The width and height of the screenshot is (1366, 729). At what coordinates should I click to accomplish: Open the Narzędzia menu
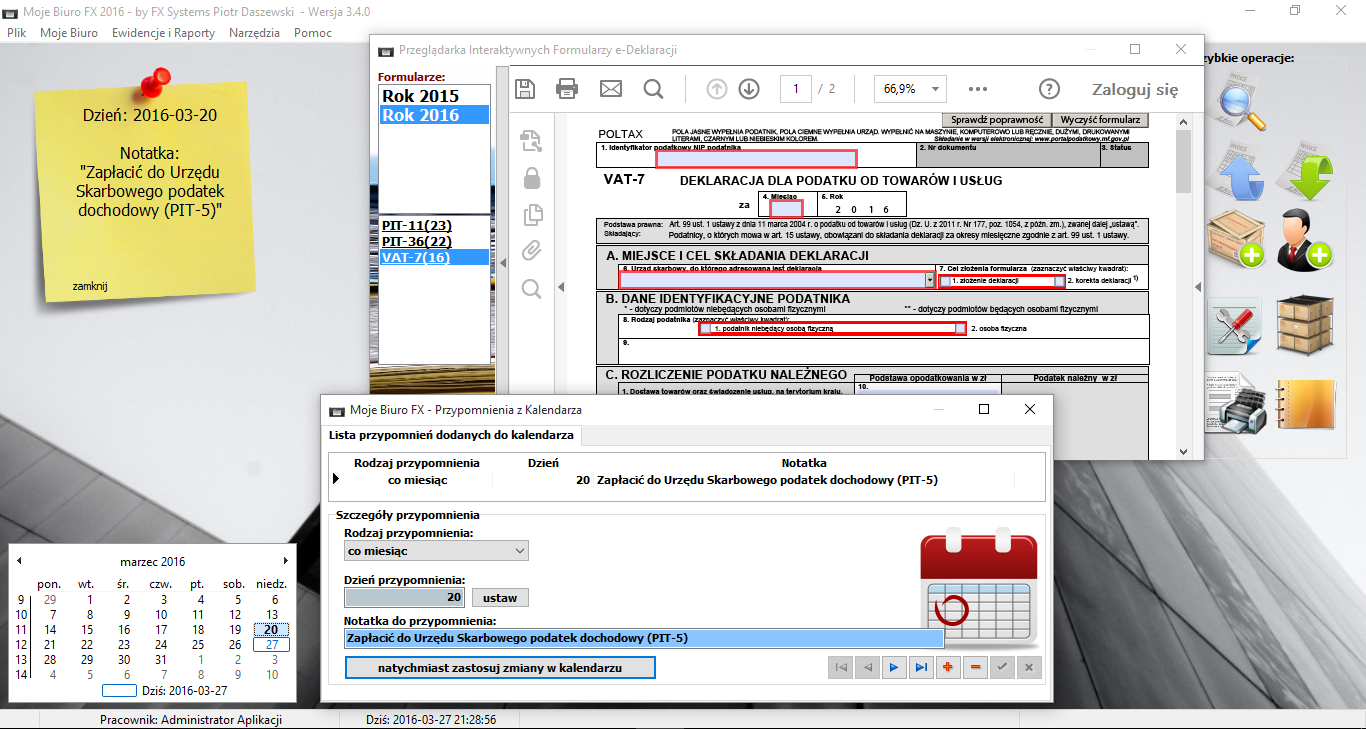254,33
